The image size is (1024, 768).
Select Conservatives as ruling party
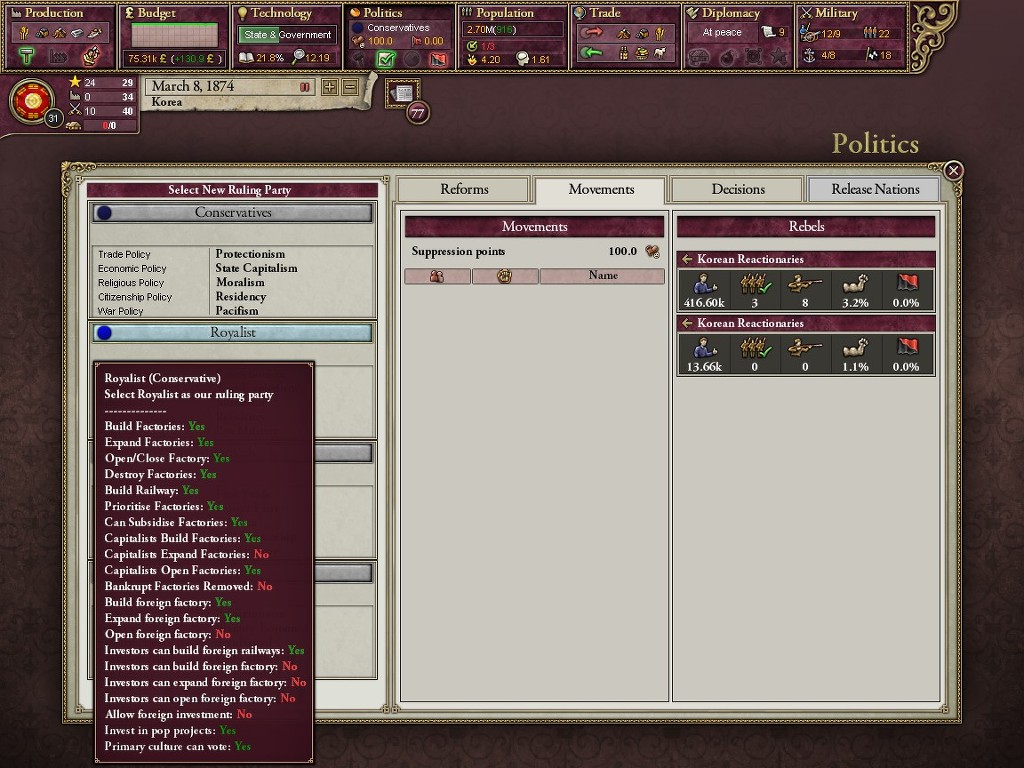(232, 212)
